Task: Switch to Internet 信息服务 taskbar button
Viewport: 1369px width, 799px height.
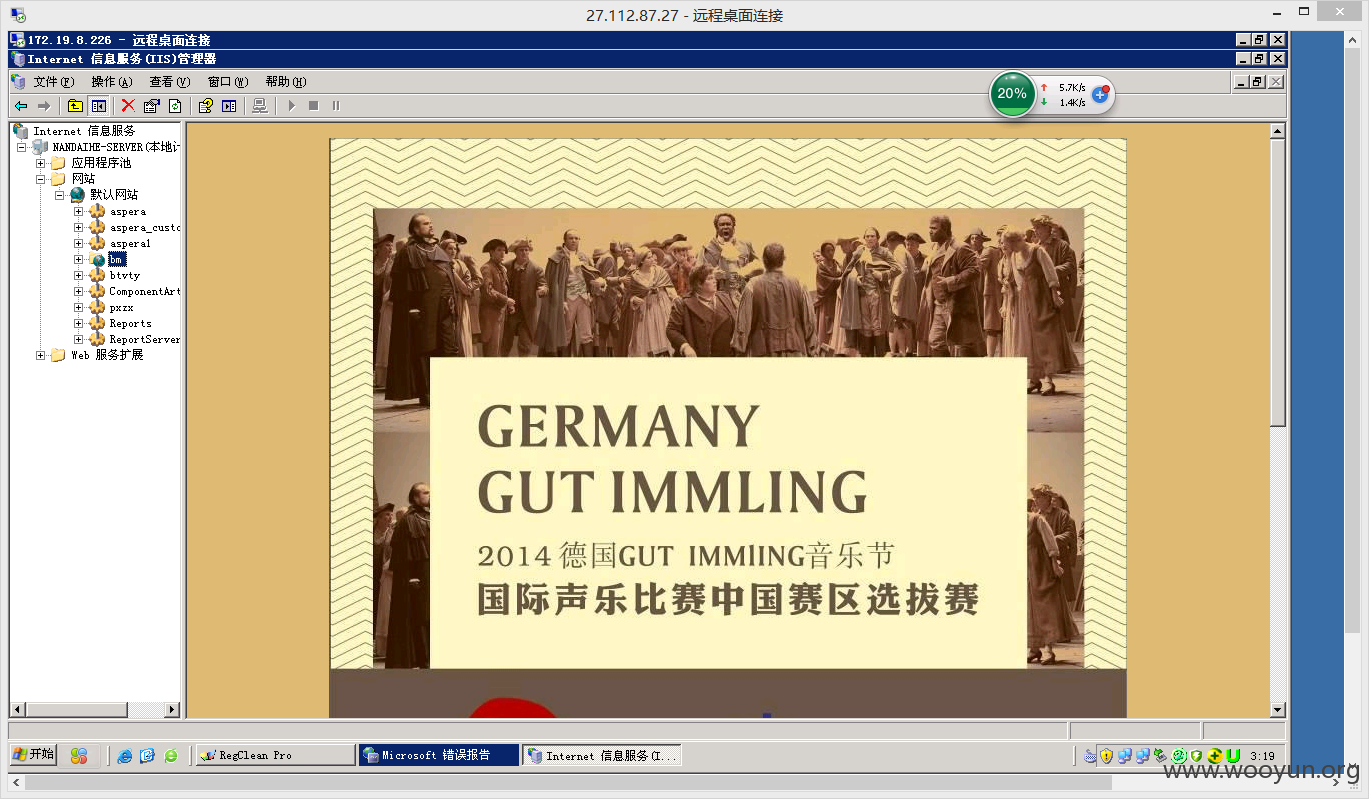Action: pyautogui.click(x=602, y=755)
